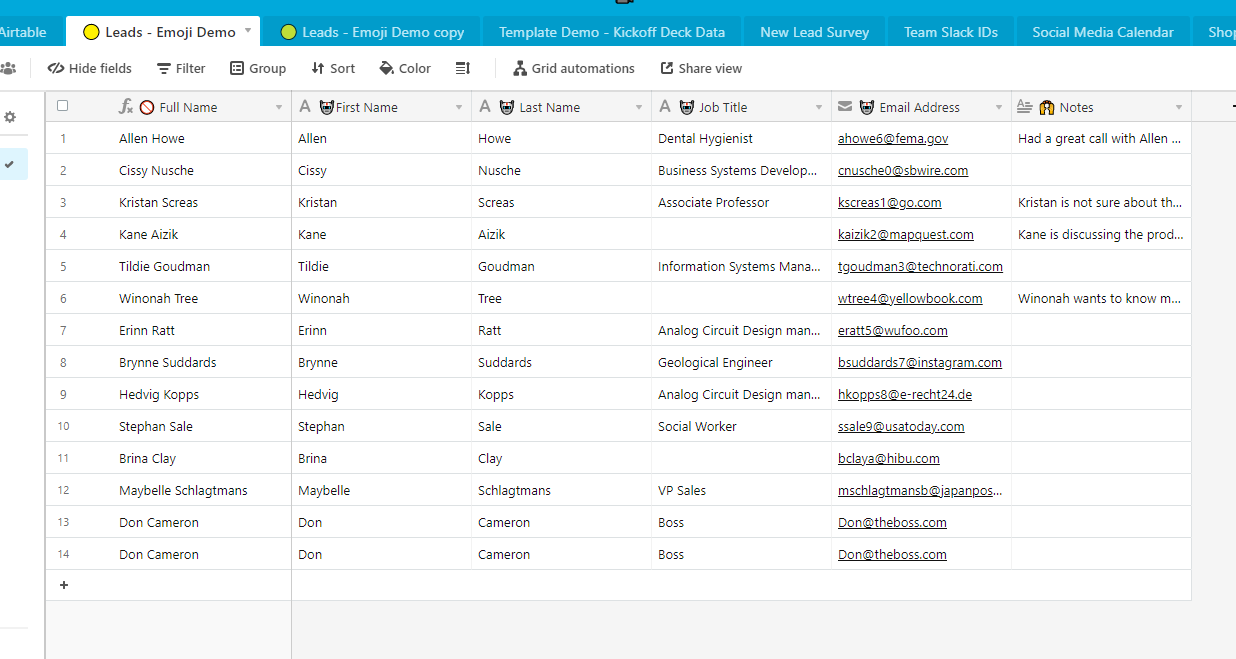This screenshot has height=659, width=1236.
Task: Switch to Template Demo - Kickoff Deck Data tab
Action: point(612,32)
